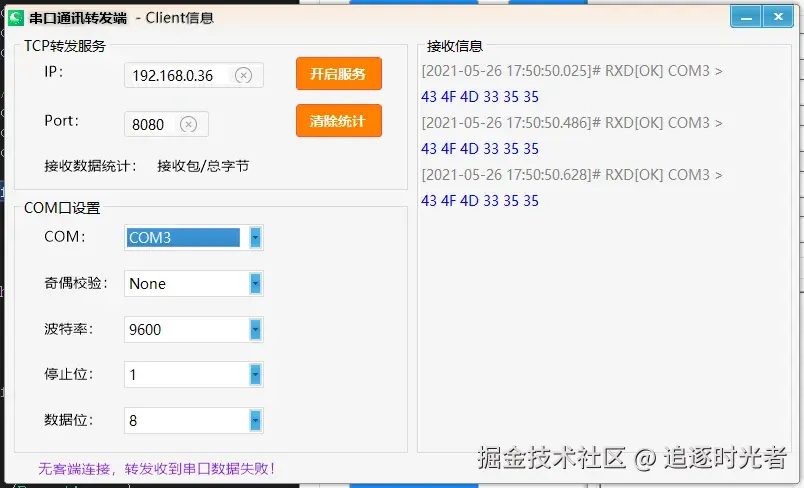804x488 pixels.
Task: Click the 接收包/总字节 statistics label
Action: (x=203, y=166)
